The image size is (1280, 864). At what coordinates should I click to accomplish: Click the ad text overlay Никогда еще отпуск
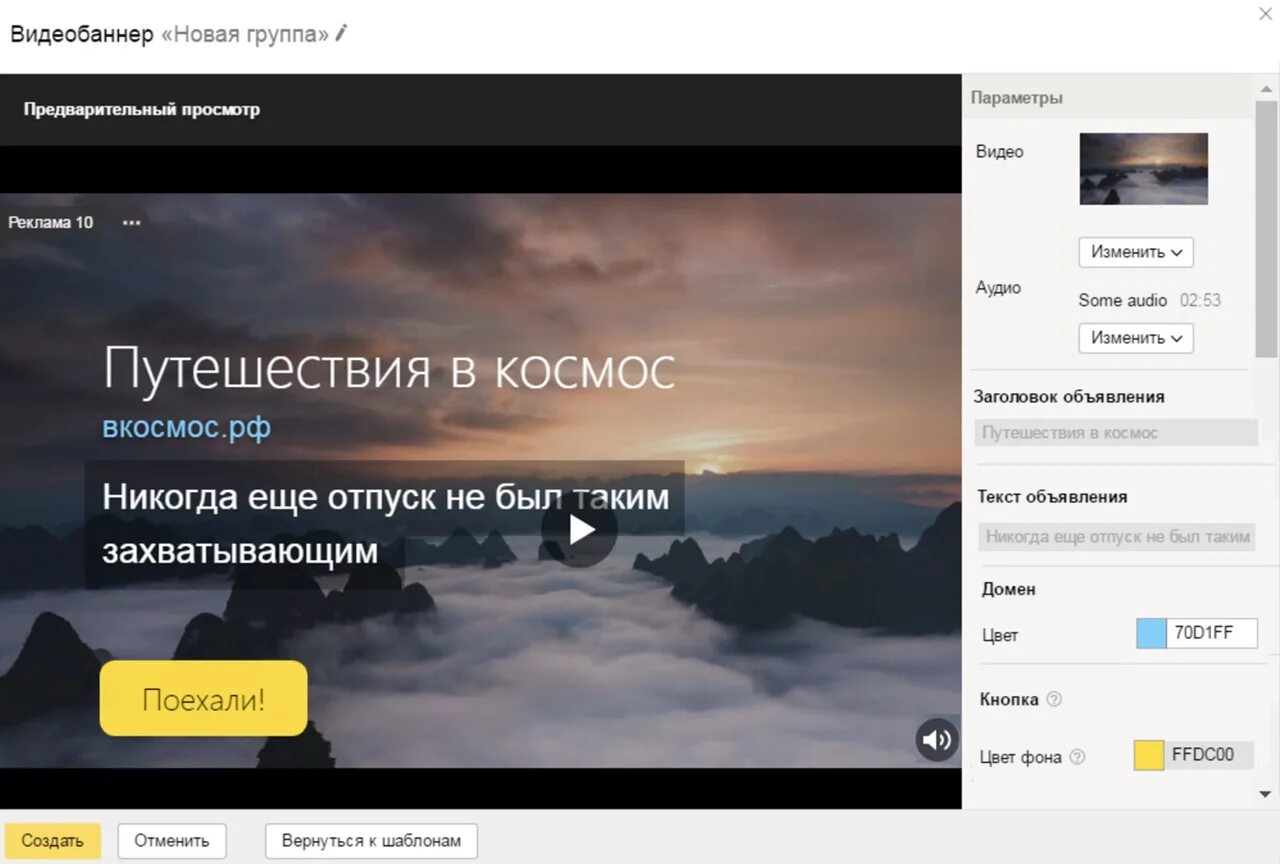[x=385, y=523]
